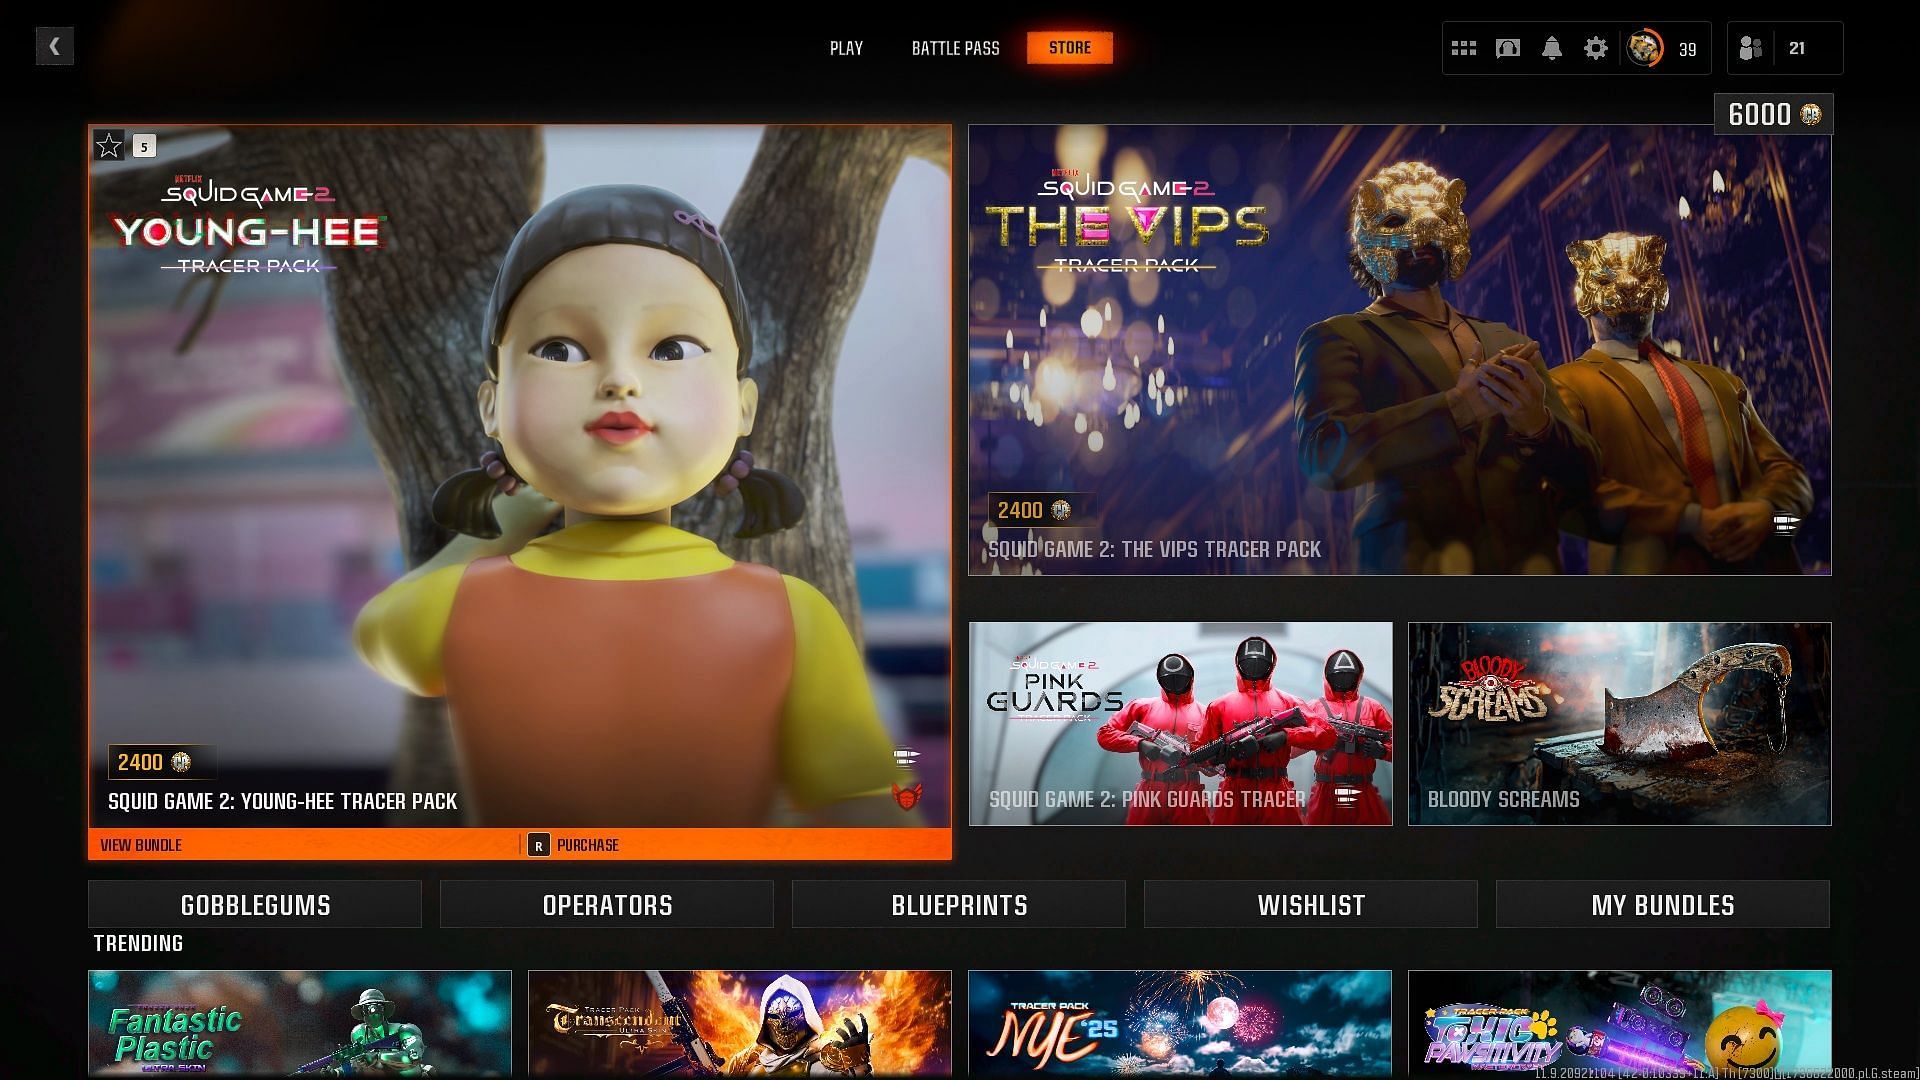This screenshot has height=1080, width=1920.
Task: Open the notifications bell icon
Action: [x=1552, y=48]
